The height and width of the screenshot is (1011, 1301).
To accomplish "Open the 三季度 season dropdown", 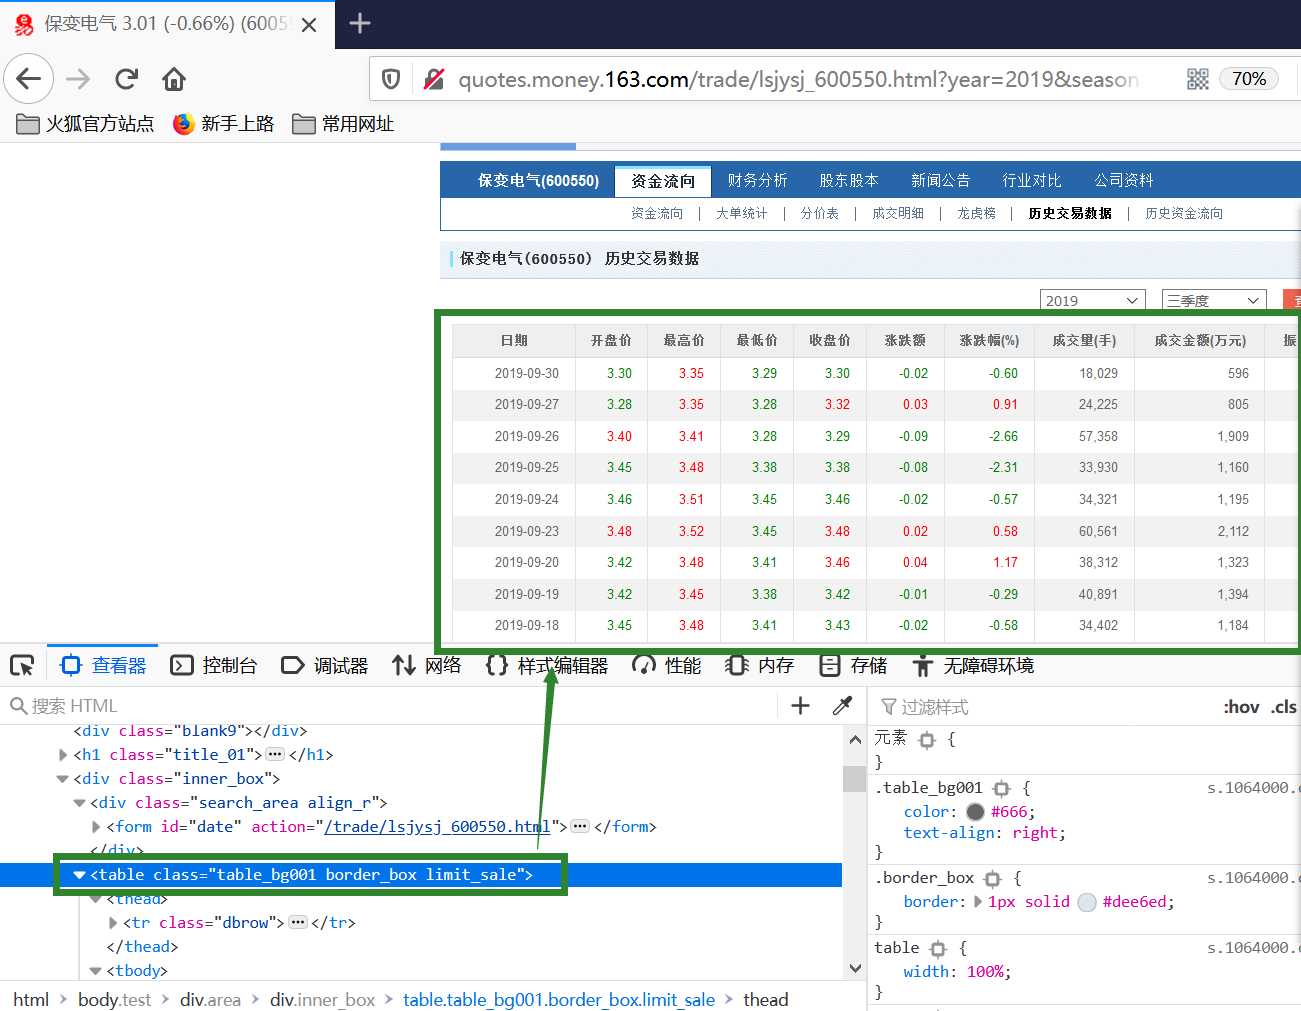I will (x=1215, y=300).
